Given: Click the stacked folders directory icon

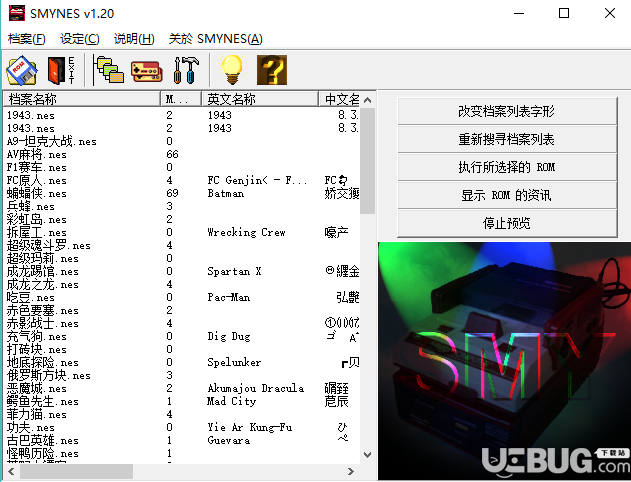Looking at the screenshot, I should click(x=108, y=70).
